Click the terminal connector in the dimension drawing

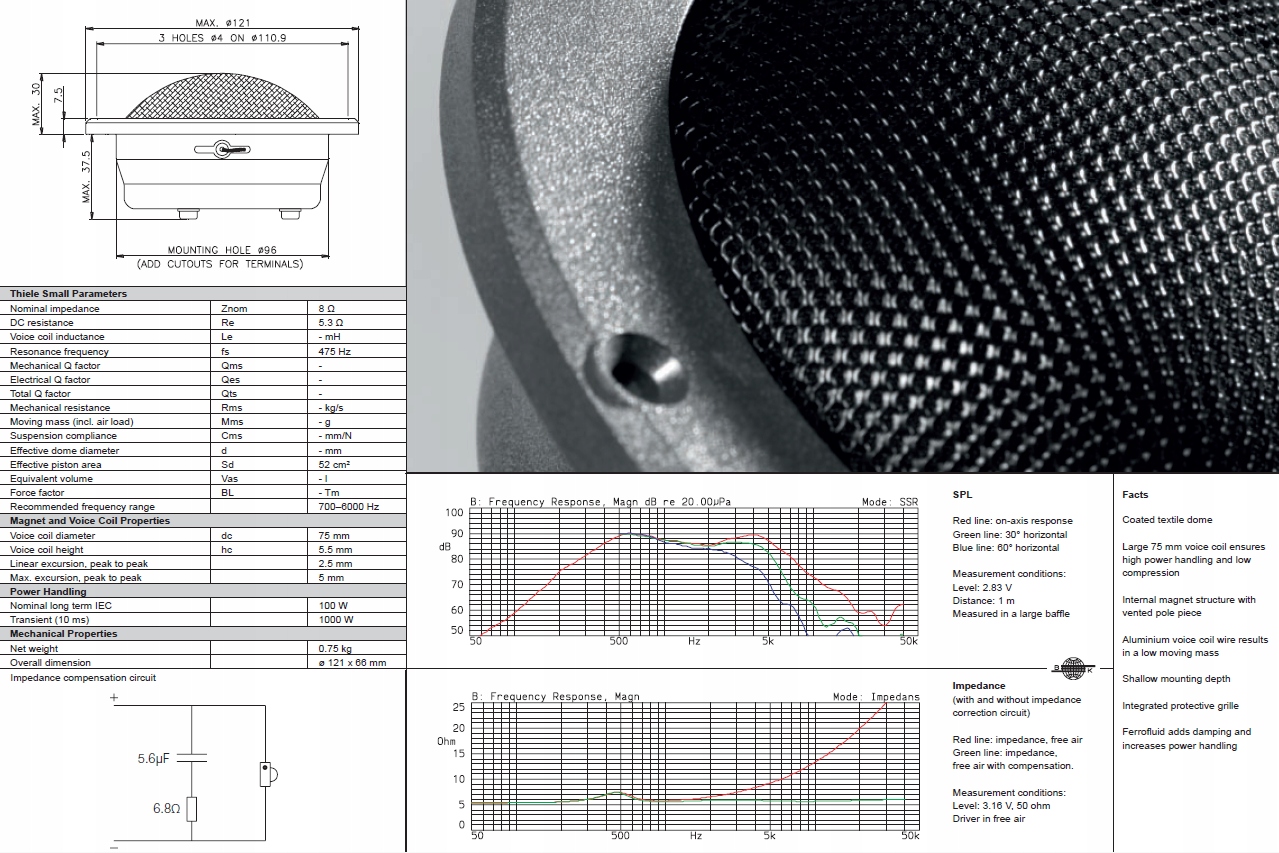tap(222, 150)
